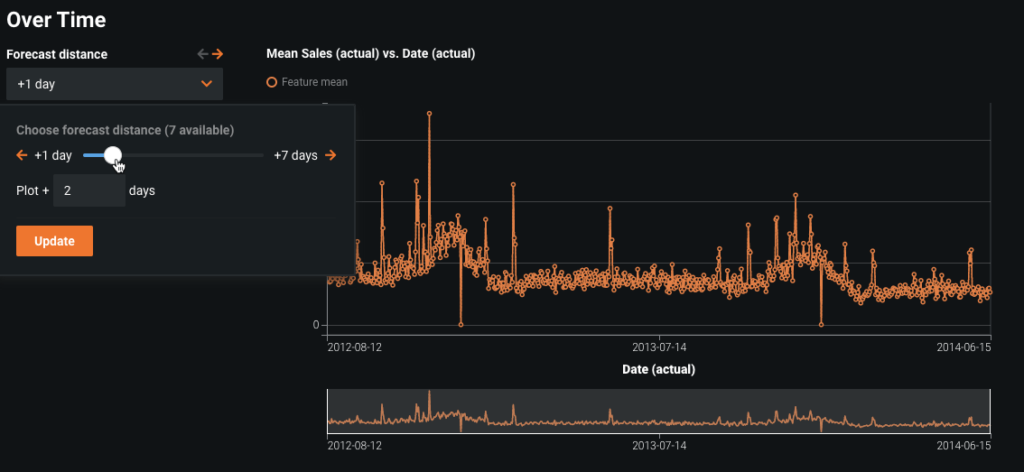
Task: Click the orange next forecast distance arrow
Action: click(217, 54)
